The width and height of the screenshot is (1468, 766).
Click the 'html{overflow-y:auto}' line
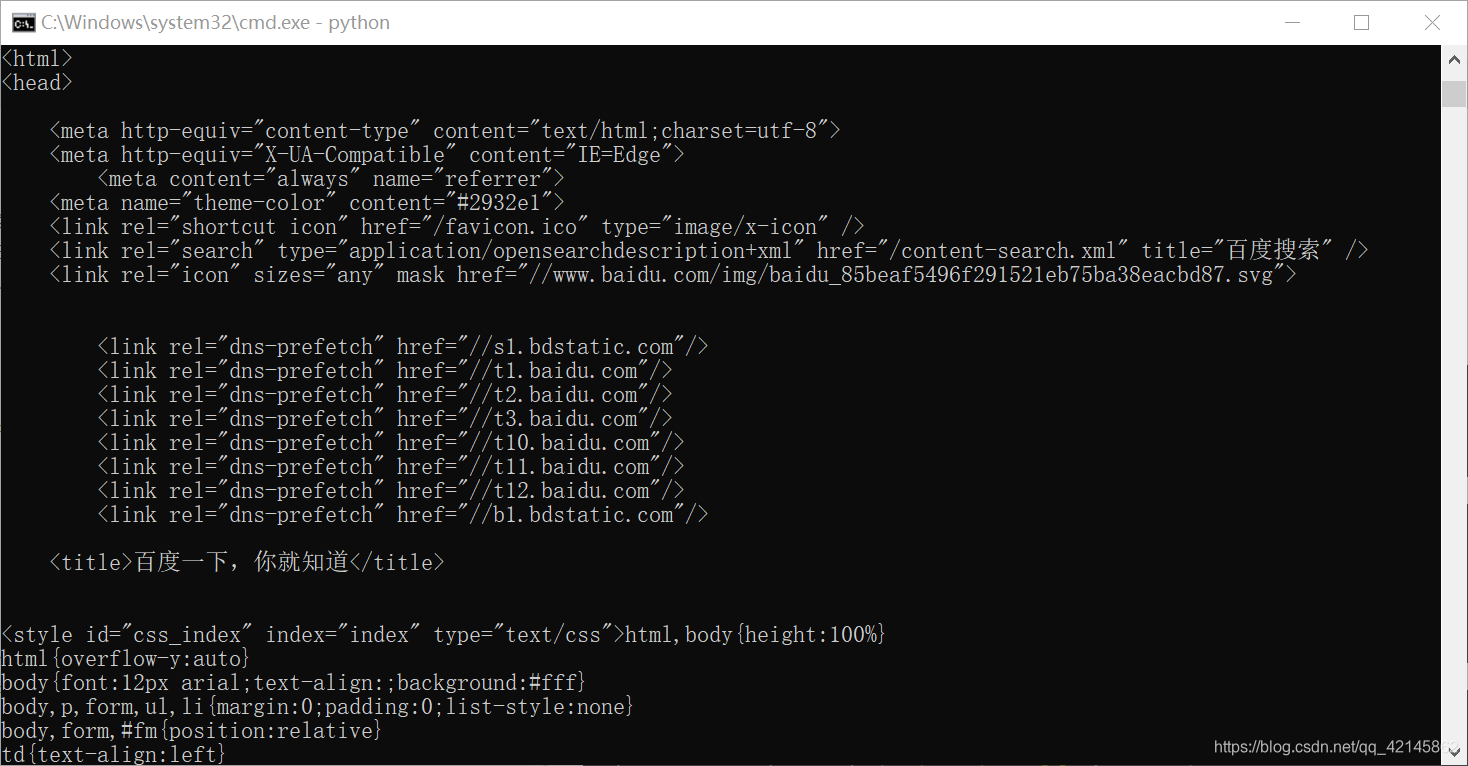pyautogui.click(x=126, y=659)
